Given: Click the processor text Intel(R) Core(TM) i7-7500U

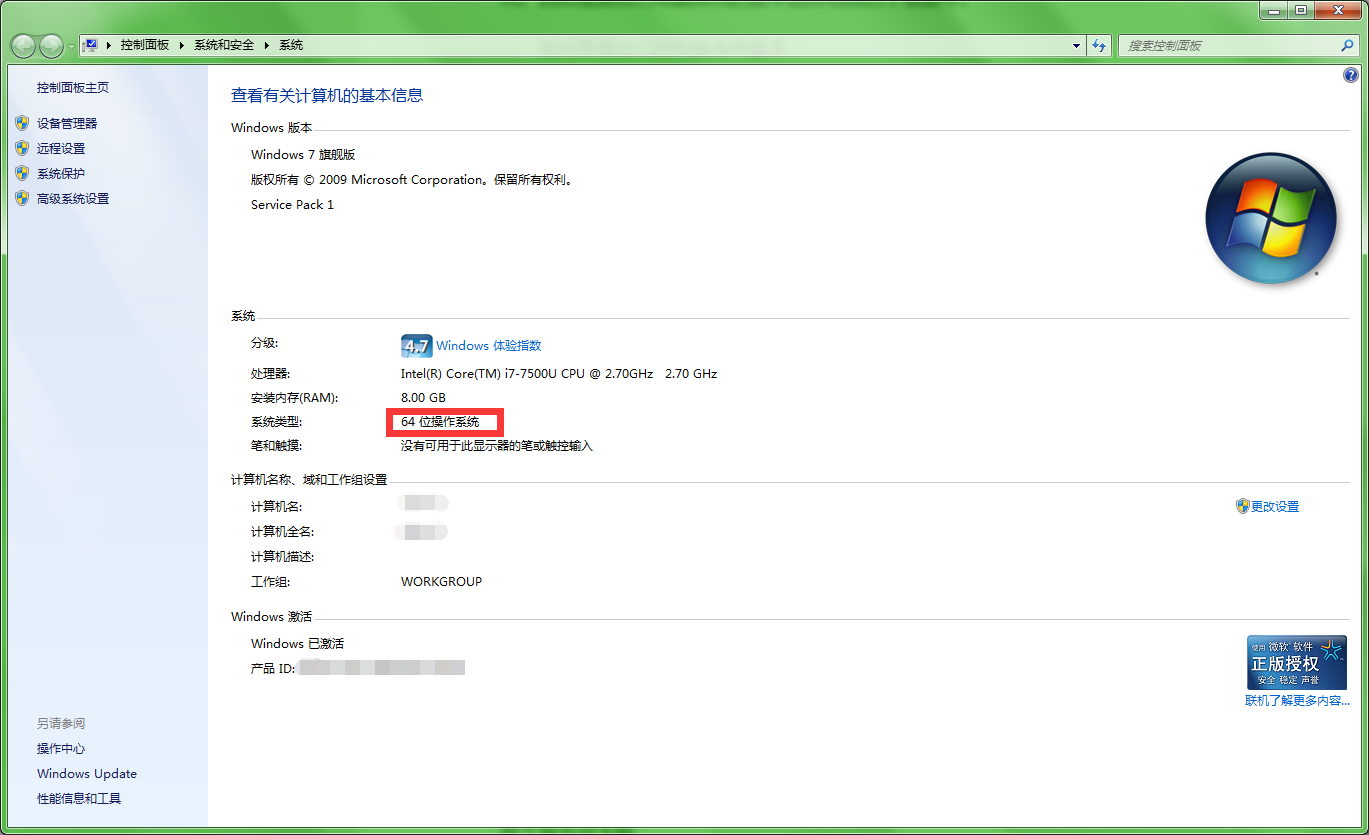Looking at the screenshot, I should tap(559, 374).
